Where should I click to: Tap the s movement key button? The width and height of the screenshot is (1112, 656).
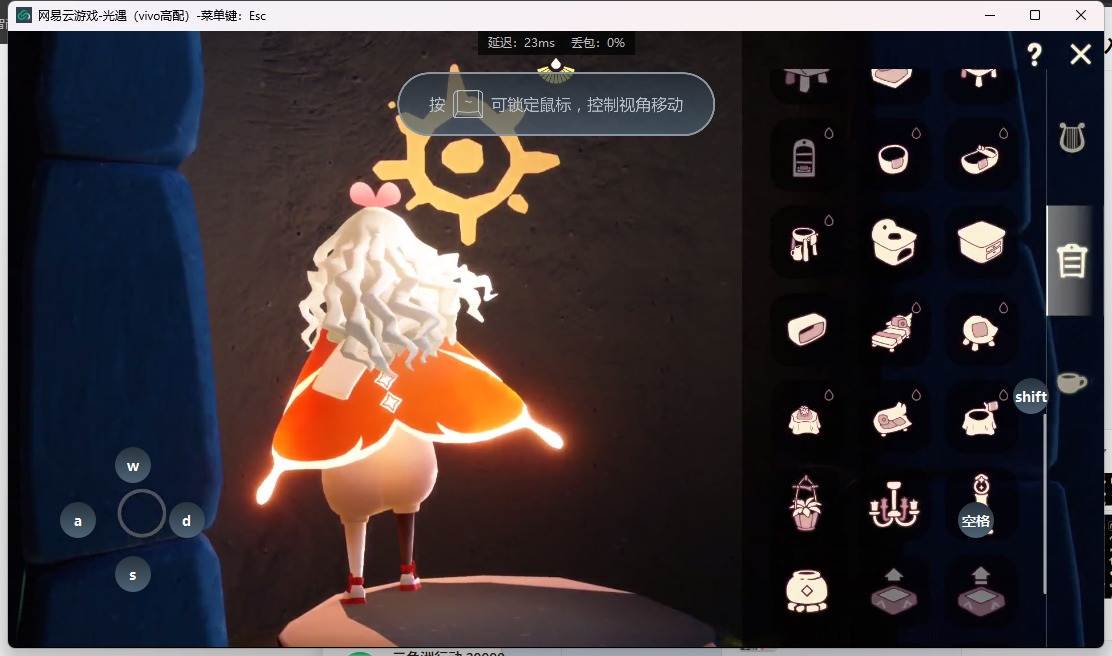133,574
